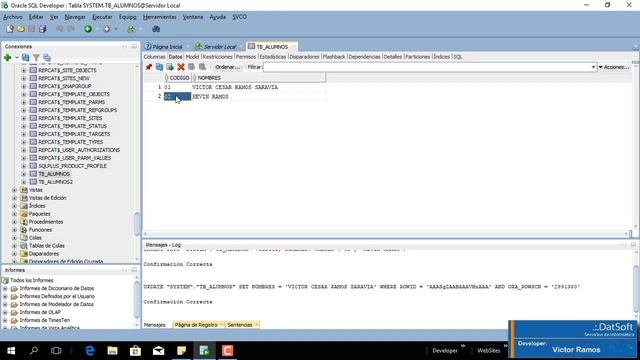Expand the Vistas tree node
640x360 pixels.
pos(15,190)
